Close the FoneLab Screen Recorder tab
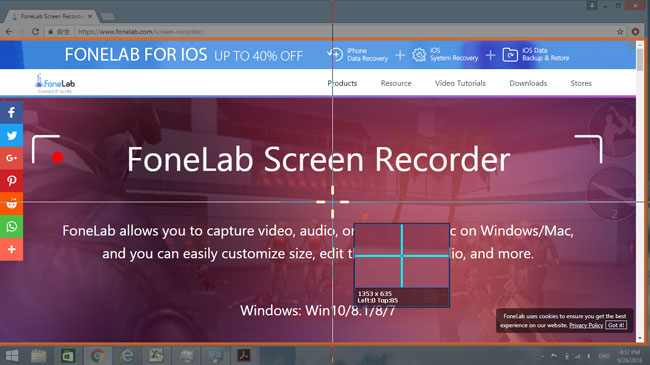The image size is (650, 365). point(90,16)
